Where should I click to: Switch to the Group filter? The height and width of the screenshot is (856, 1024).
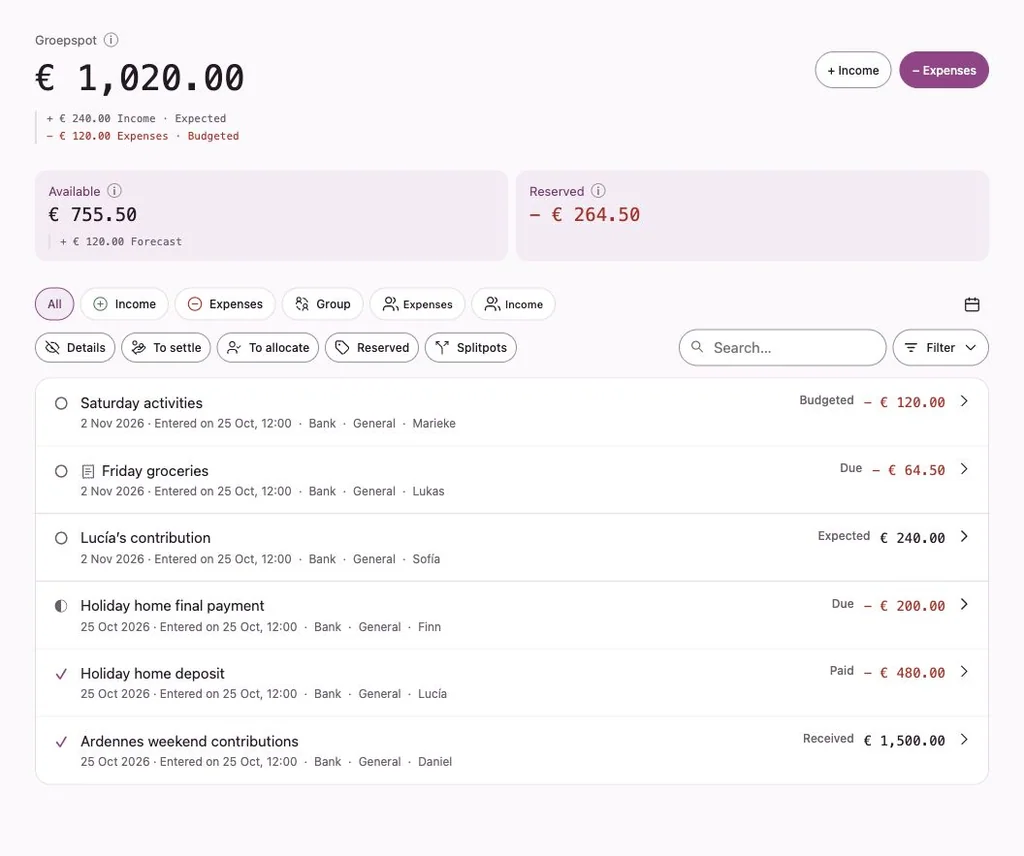point(323,304)
